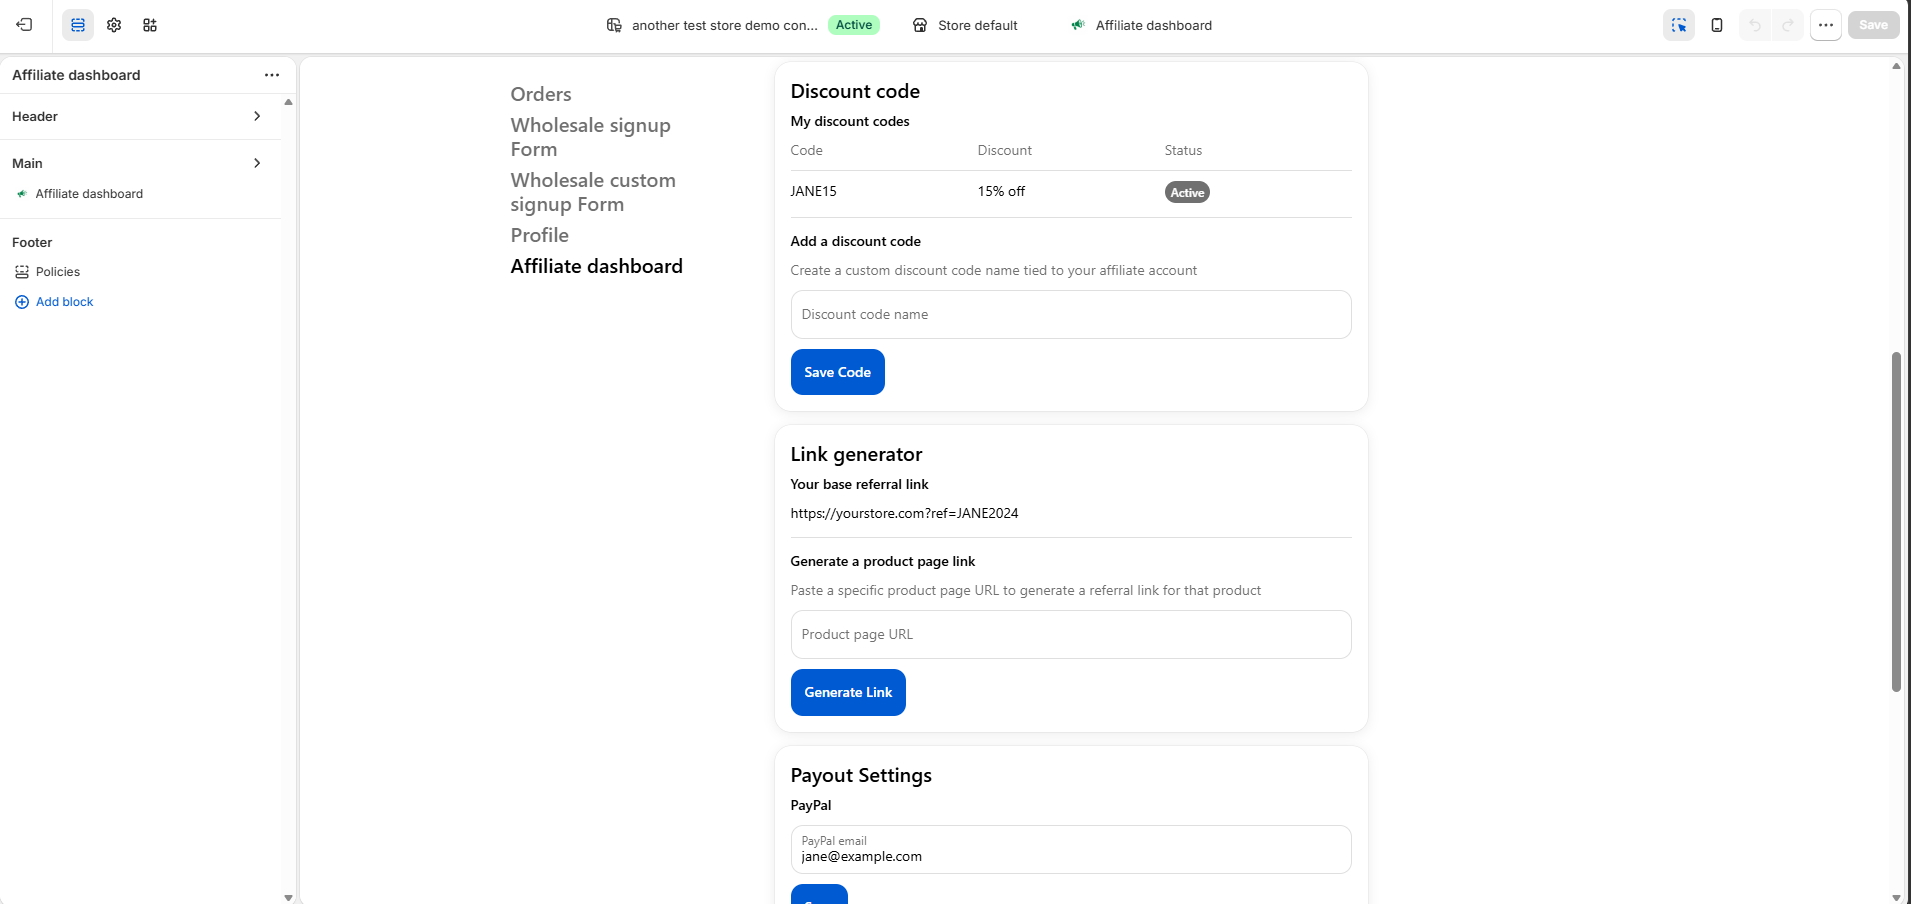Viewport: 1911px width, 904px height.
Task: Select the Main section row
Action: [x=140, y=163]
